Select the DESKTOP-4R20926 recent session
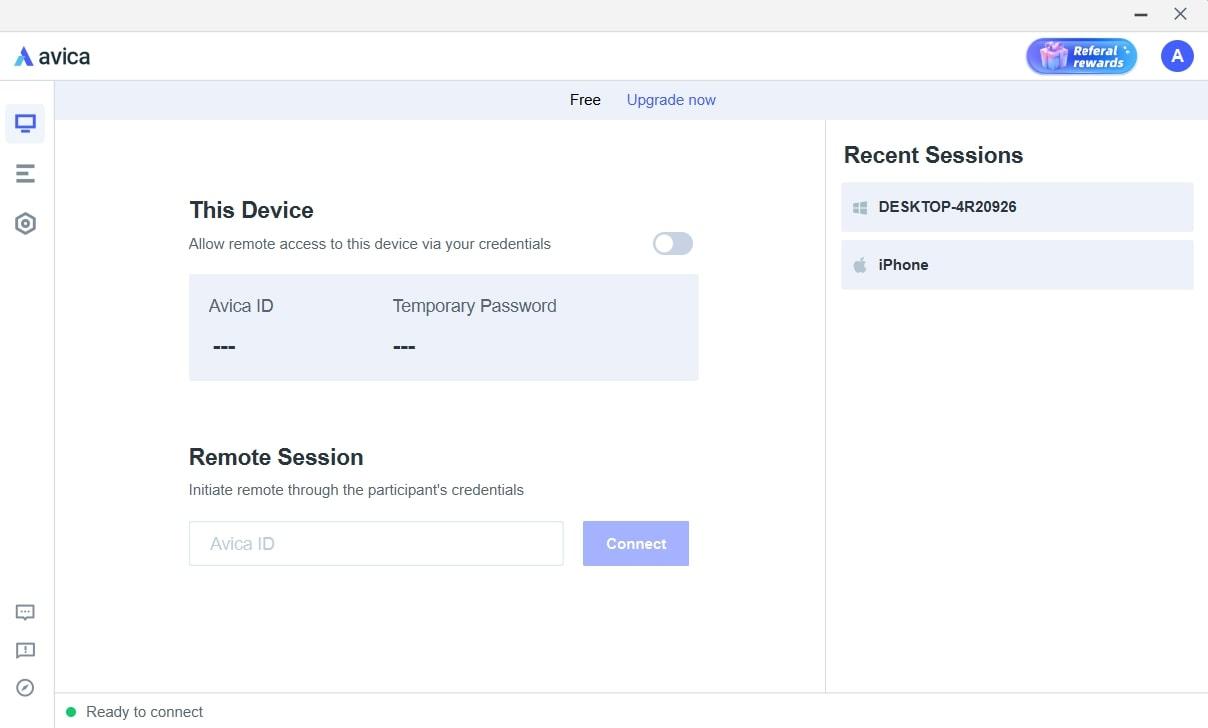The height and width of the screenshot is (728, 1208). click(x=1017, y=207)
